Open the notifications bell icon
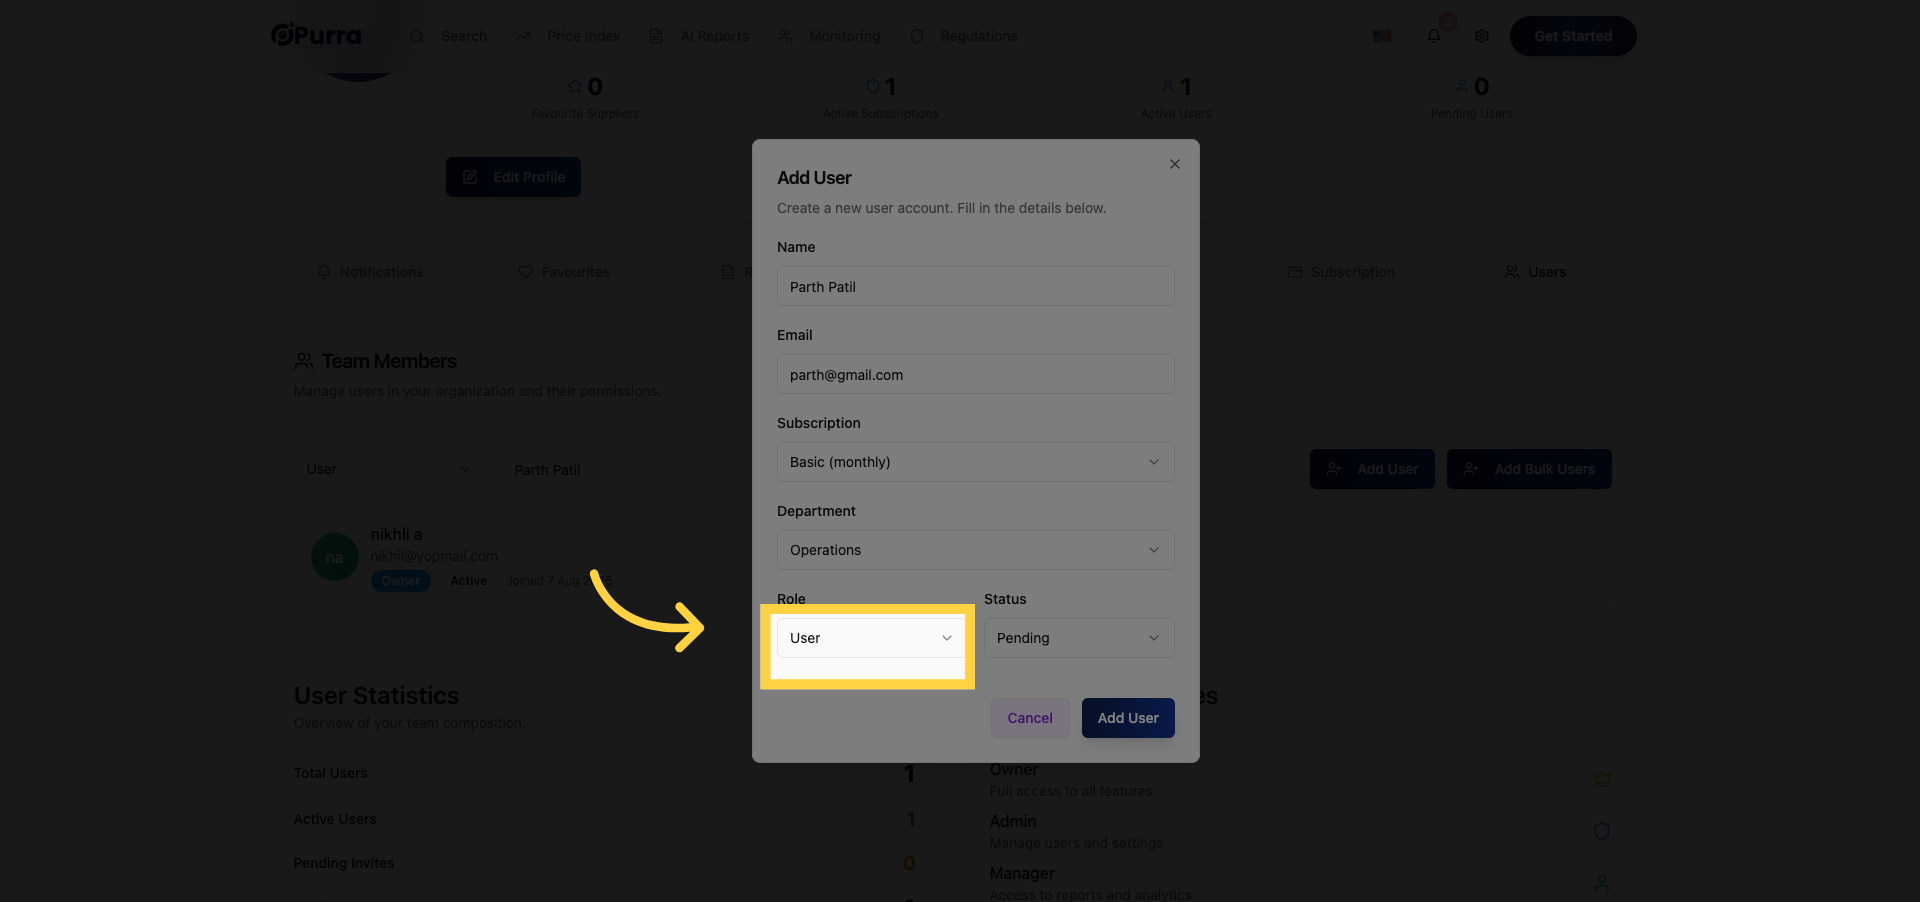The width and height of the screenshot is (1920, 902). click(1434, 36)
